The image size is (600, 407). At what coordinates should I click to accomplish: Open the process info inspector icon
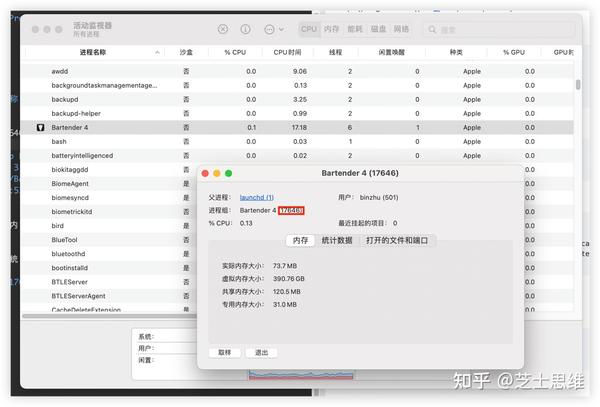click(245, 29)
